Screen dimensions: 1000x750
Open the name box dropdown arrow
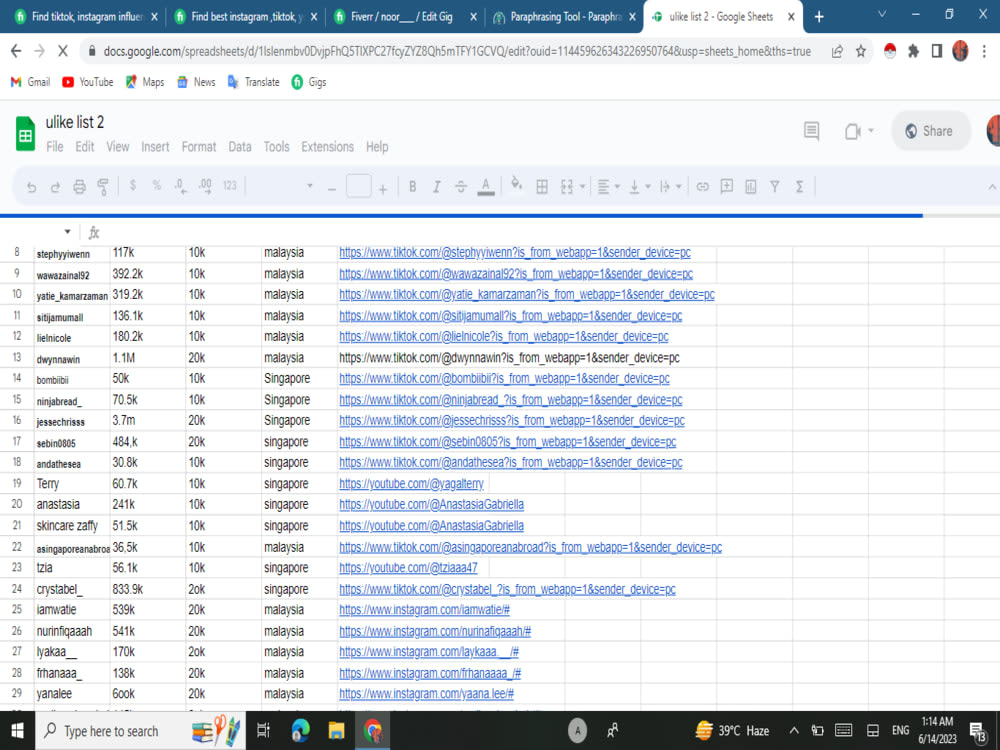click(x=67, y=232)
